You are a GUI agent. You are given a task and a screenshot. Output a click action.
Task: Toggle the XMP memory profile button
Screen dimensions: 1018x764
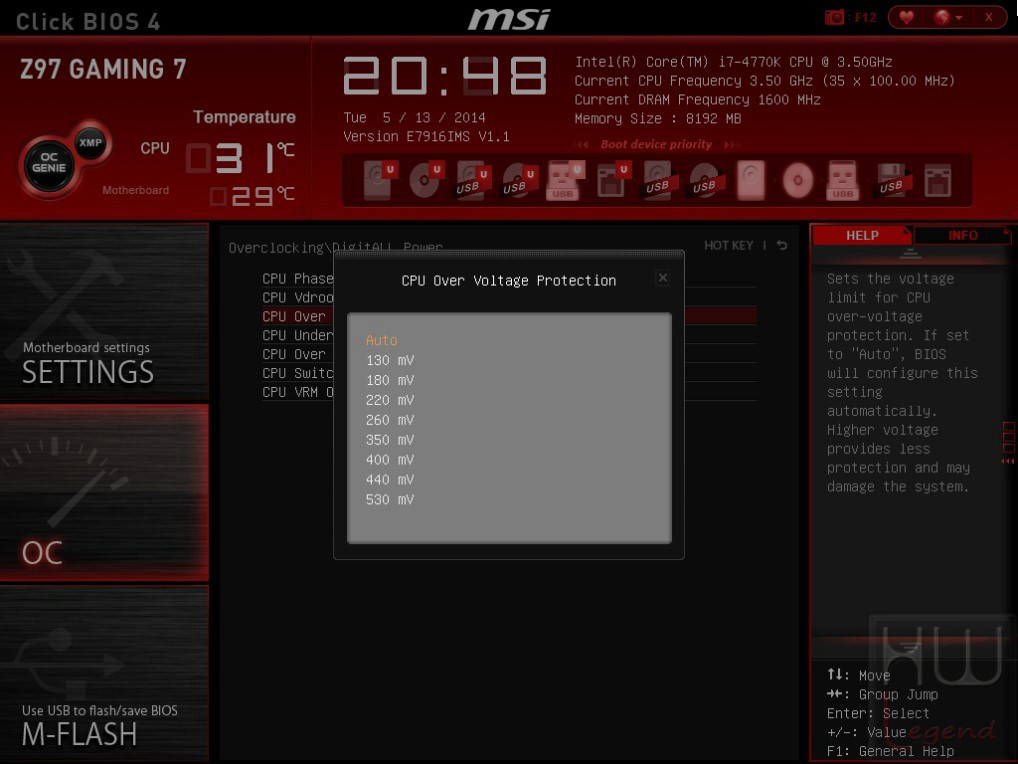(x=90, y=142)
